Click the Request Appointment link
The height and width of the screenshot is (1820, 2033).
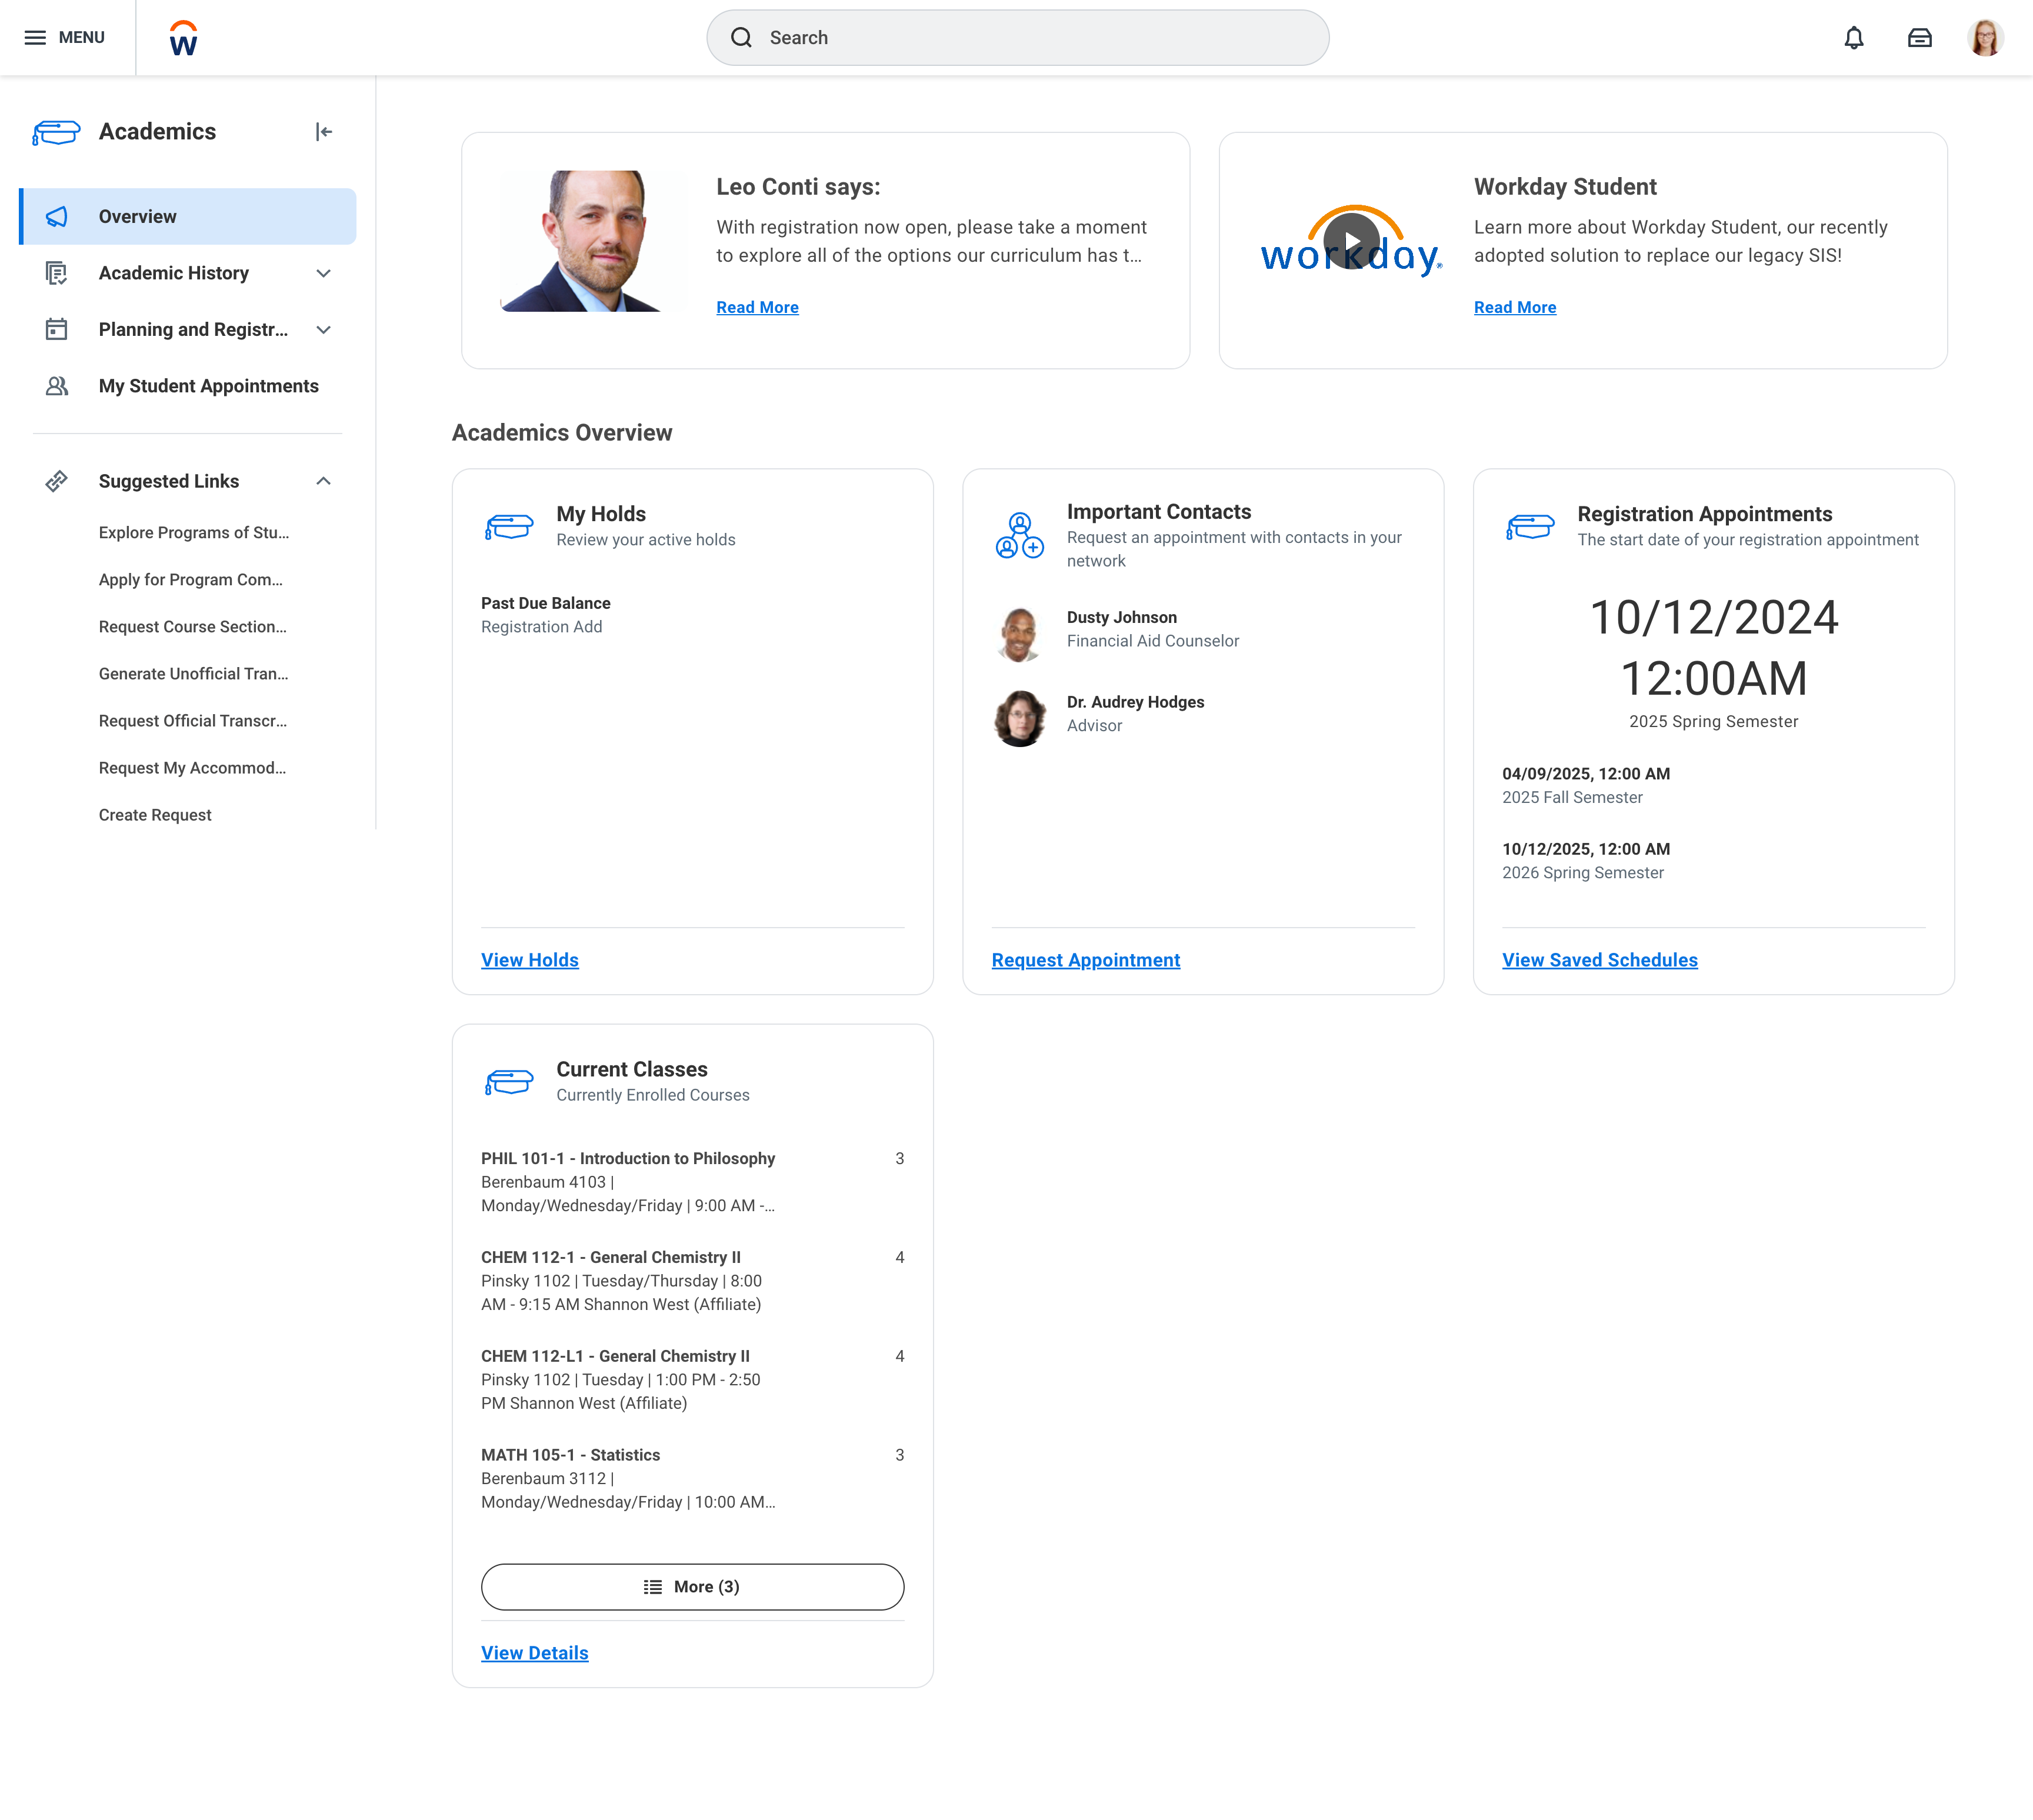(x=1085, y=960)
